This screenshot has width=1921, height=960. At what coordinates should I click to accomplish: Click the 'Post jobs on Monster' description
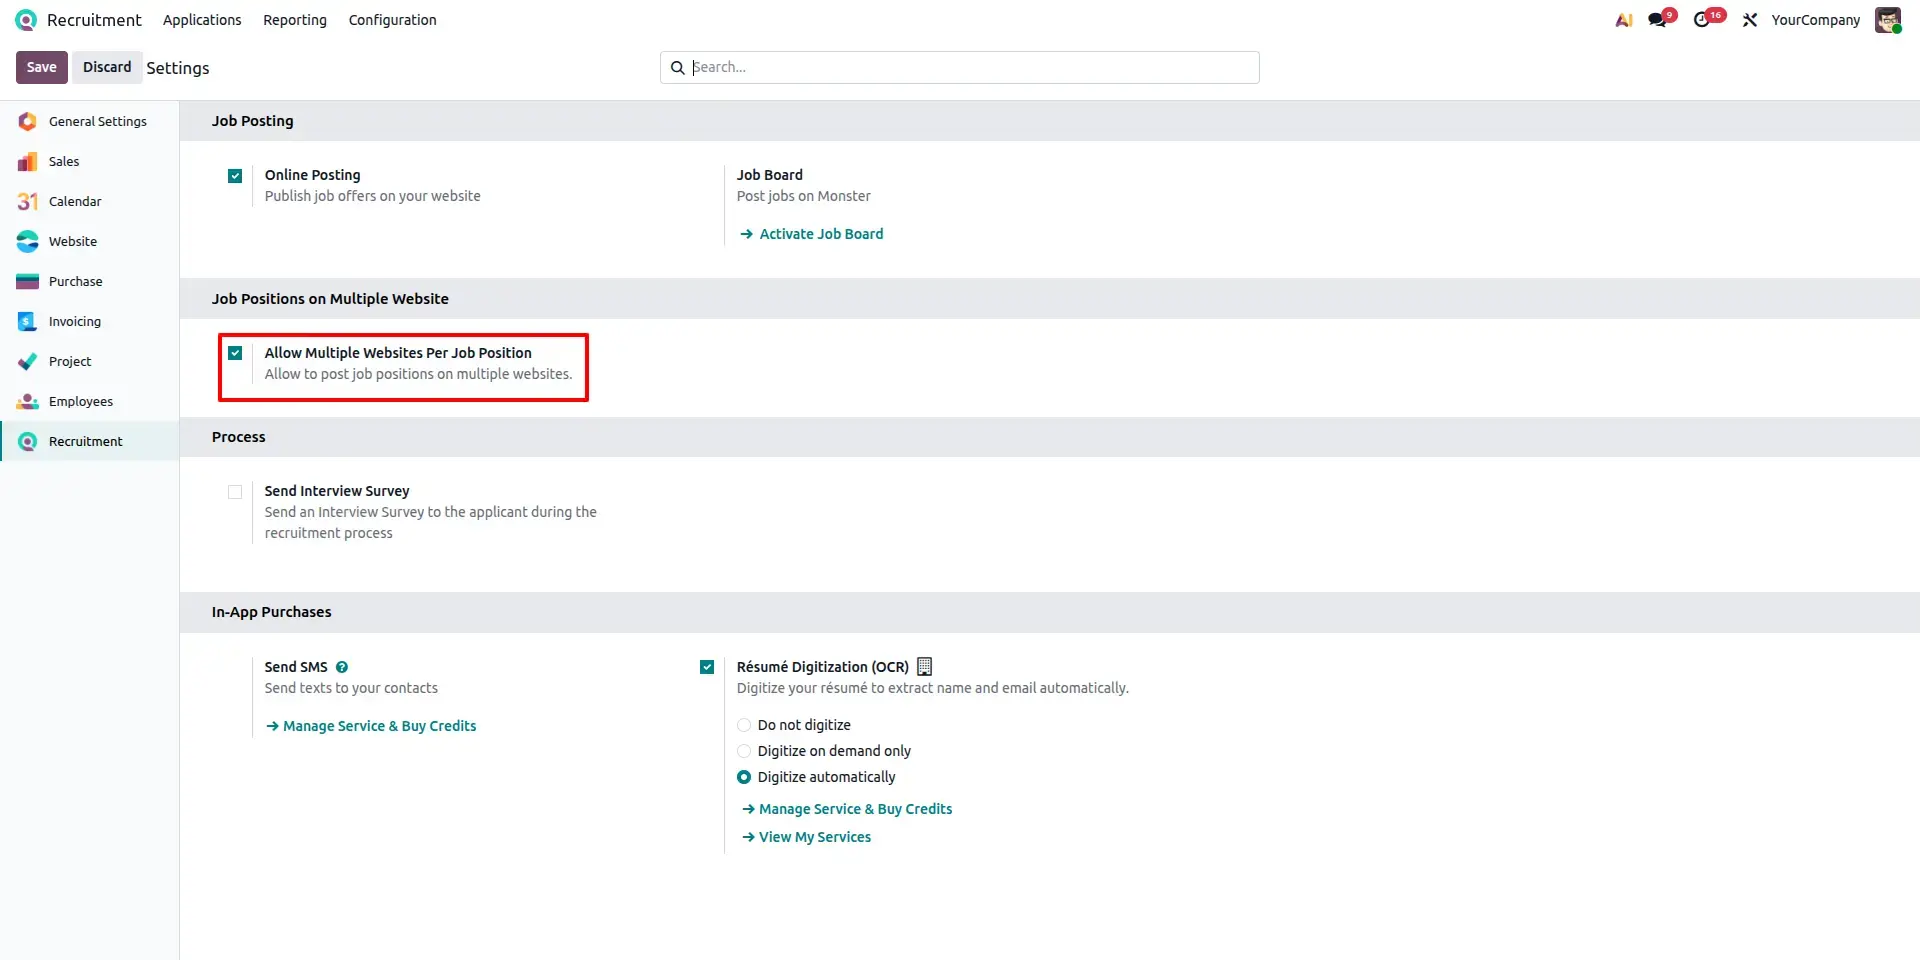pyautogui.click(x=803, y=196)
